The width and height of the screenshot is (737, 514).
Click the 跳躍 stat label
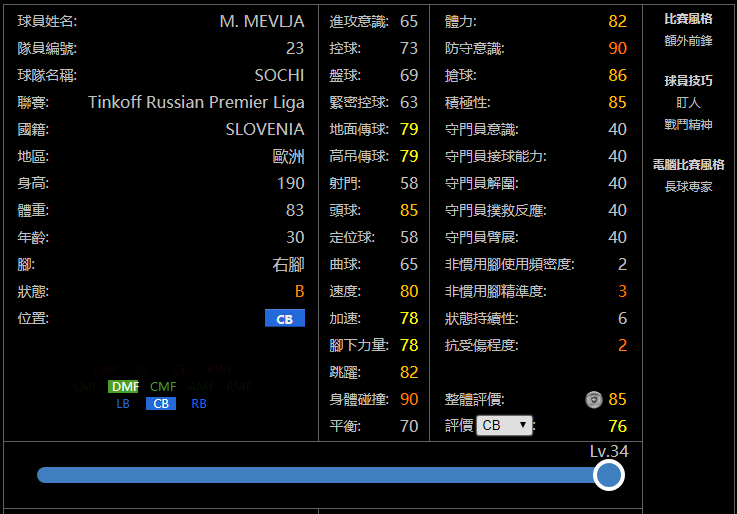(345, 373)
